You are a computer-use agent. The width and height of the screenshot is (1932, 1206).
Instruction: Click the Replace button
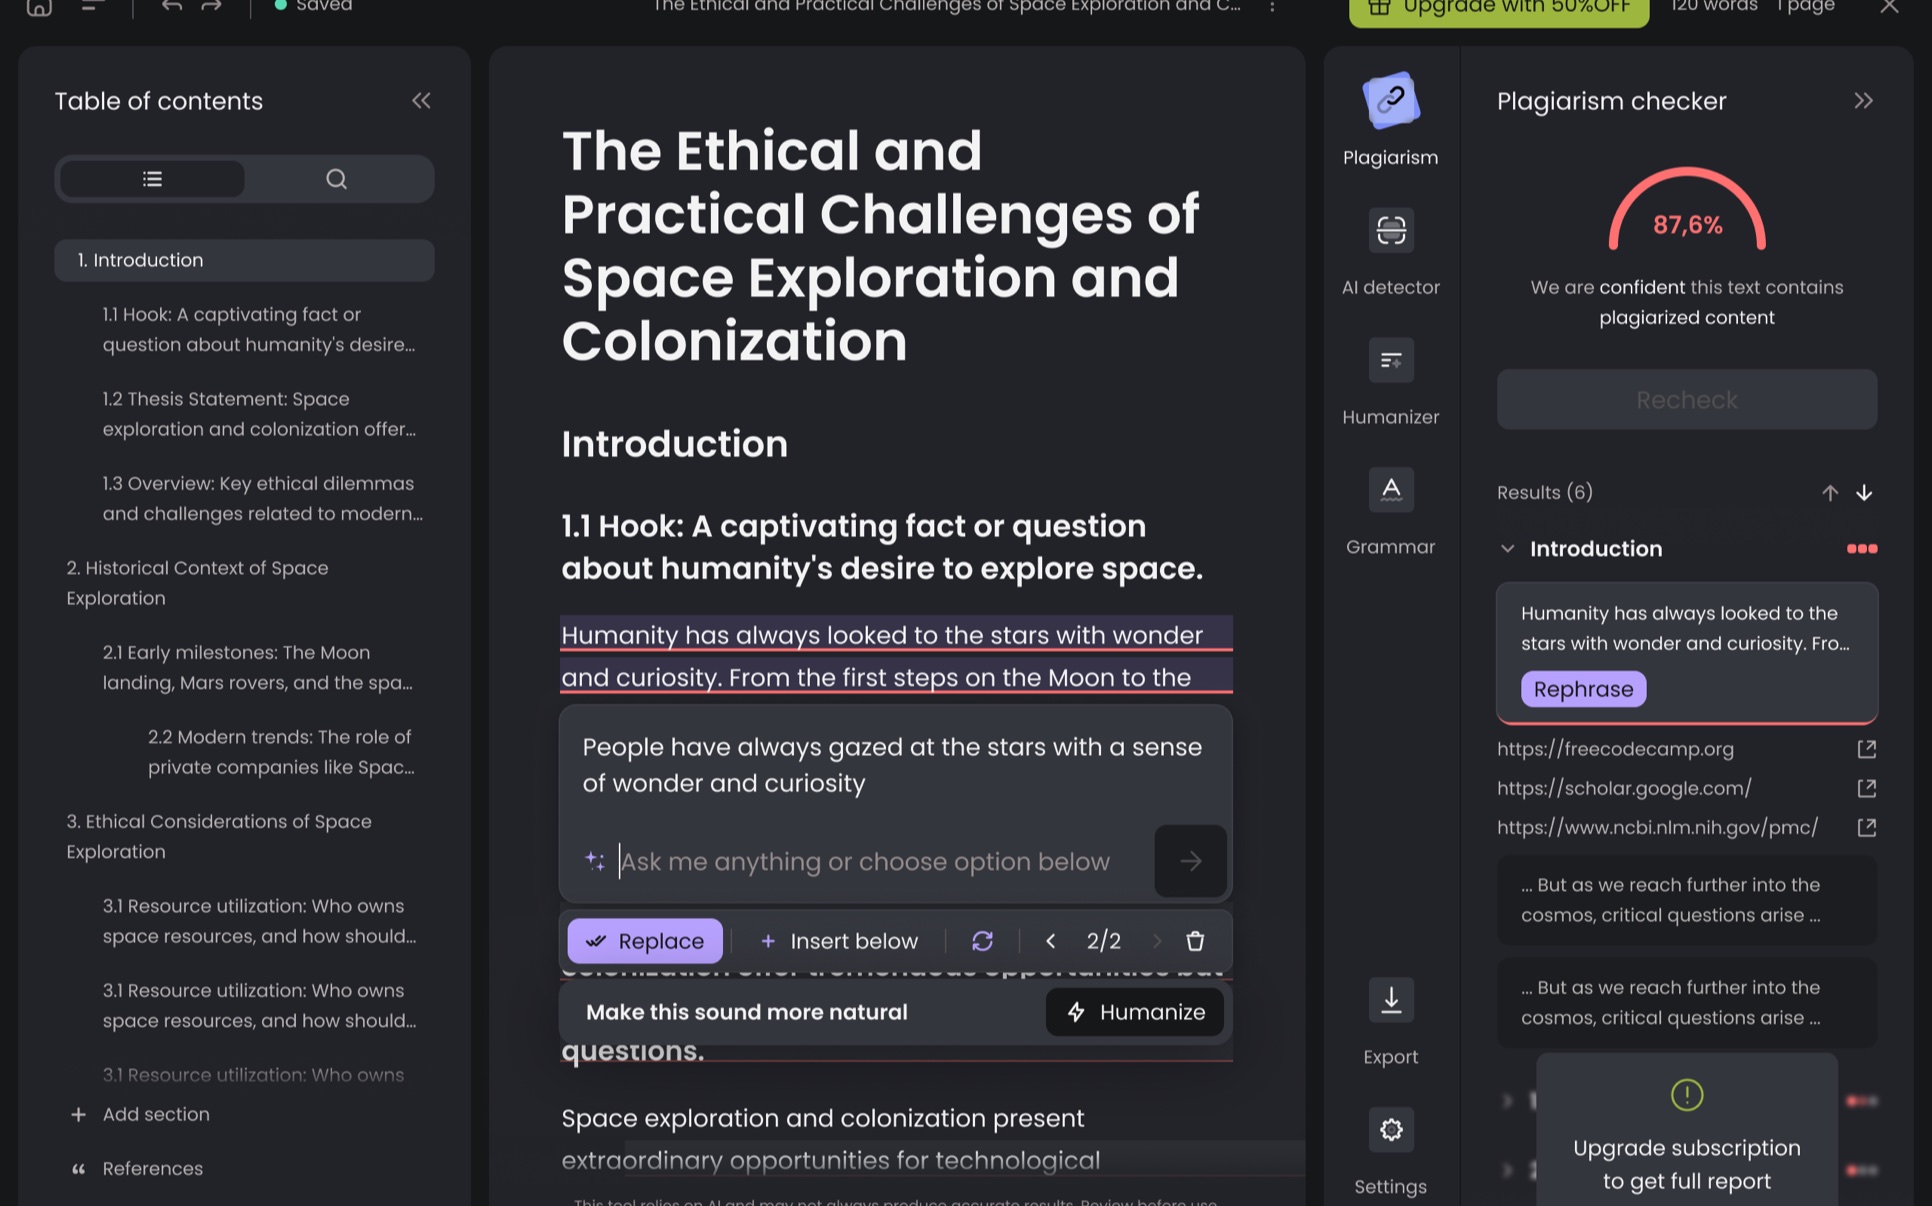tap(645, 941)
